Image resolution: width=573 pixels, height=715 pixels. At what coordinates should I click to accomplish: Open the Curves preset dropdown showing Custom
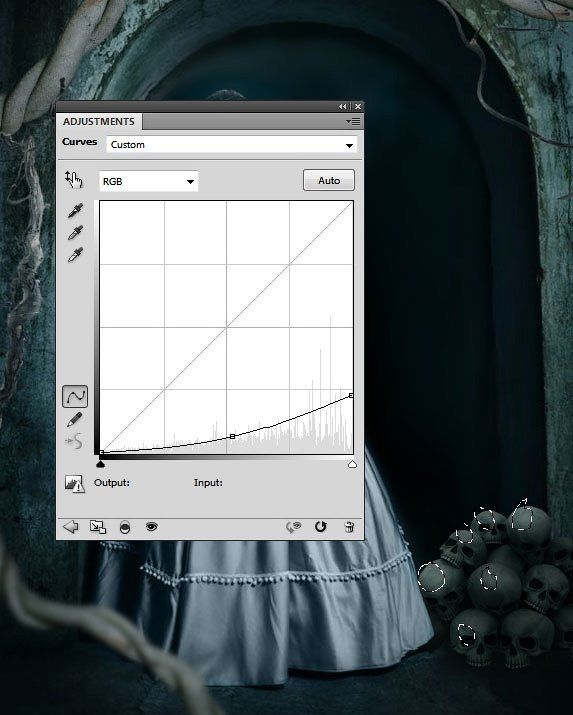232,145
